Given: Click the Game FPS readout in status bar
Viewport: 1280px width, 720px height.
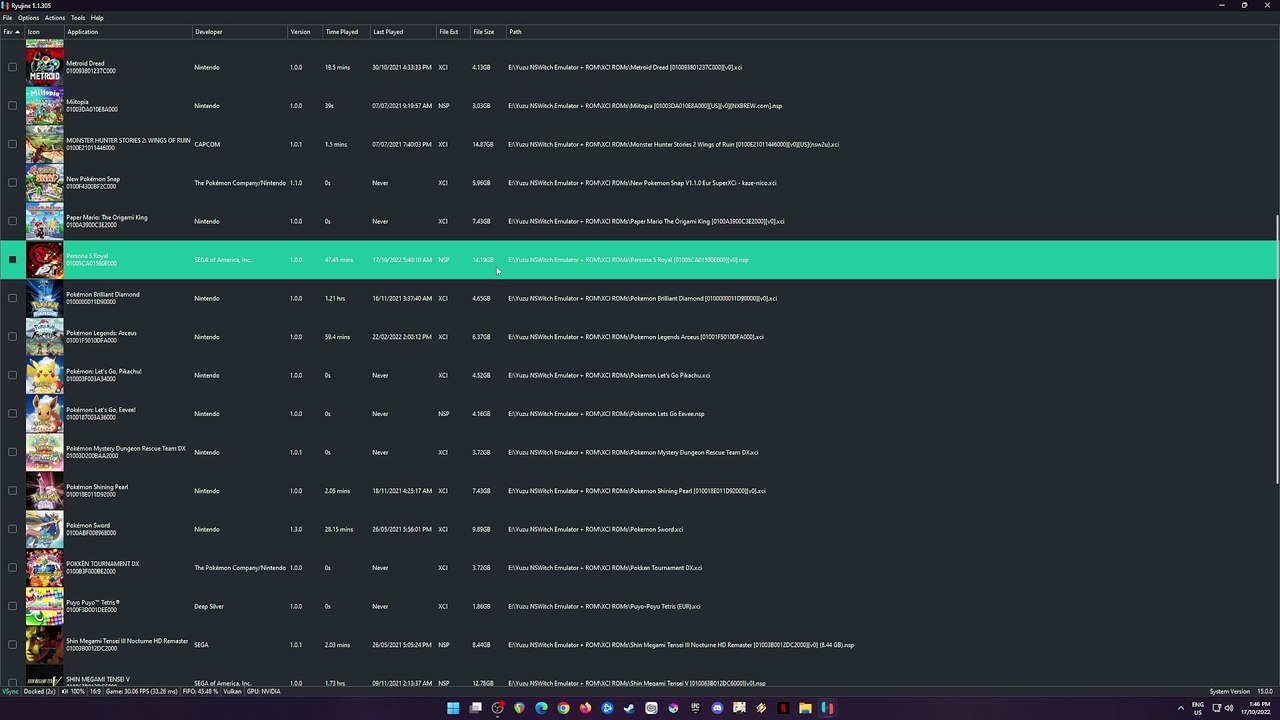Looking at the screenshot, I should [141, 691].
